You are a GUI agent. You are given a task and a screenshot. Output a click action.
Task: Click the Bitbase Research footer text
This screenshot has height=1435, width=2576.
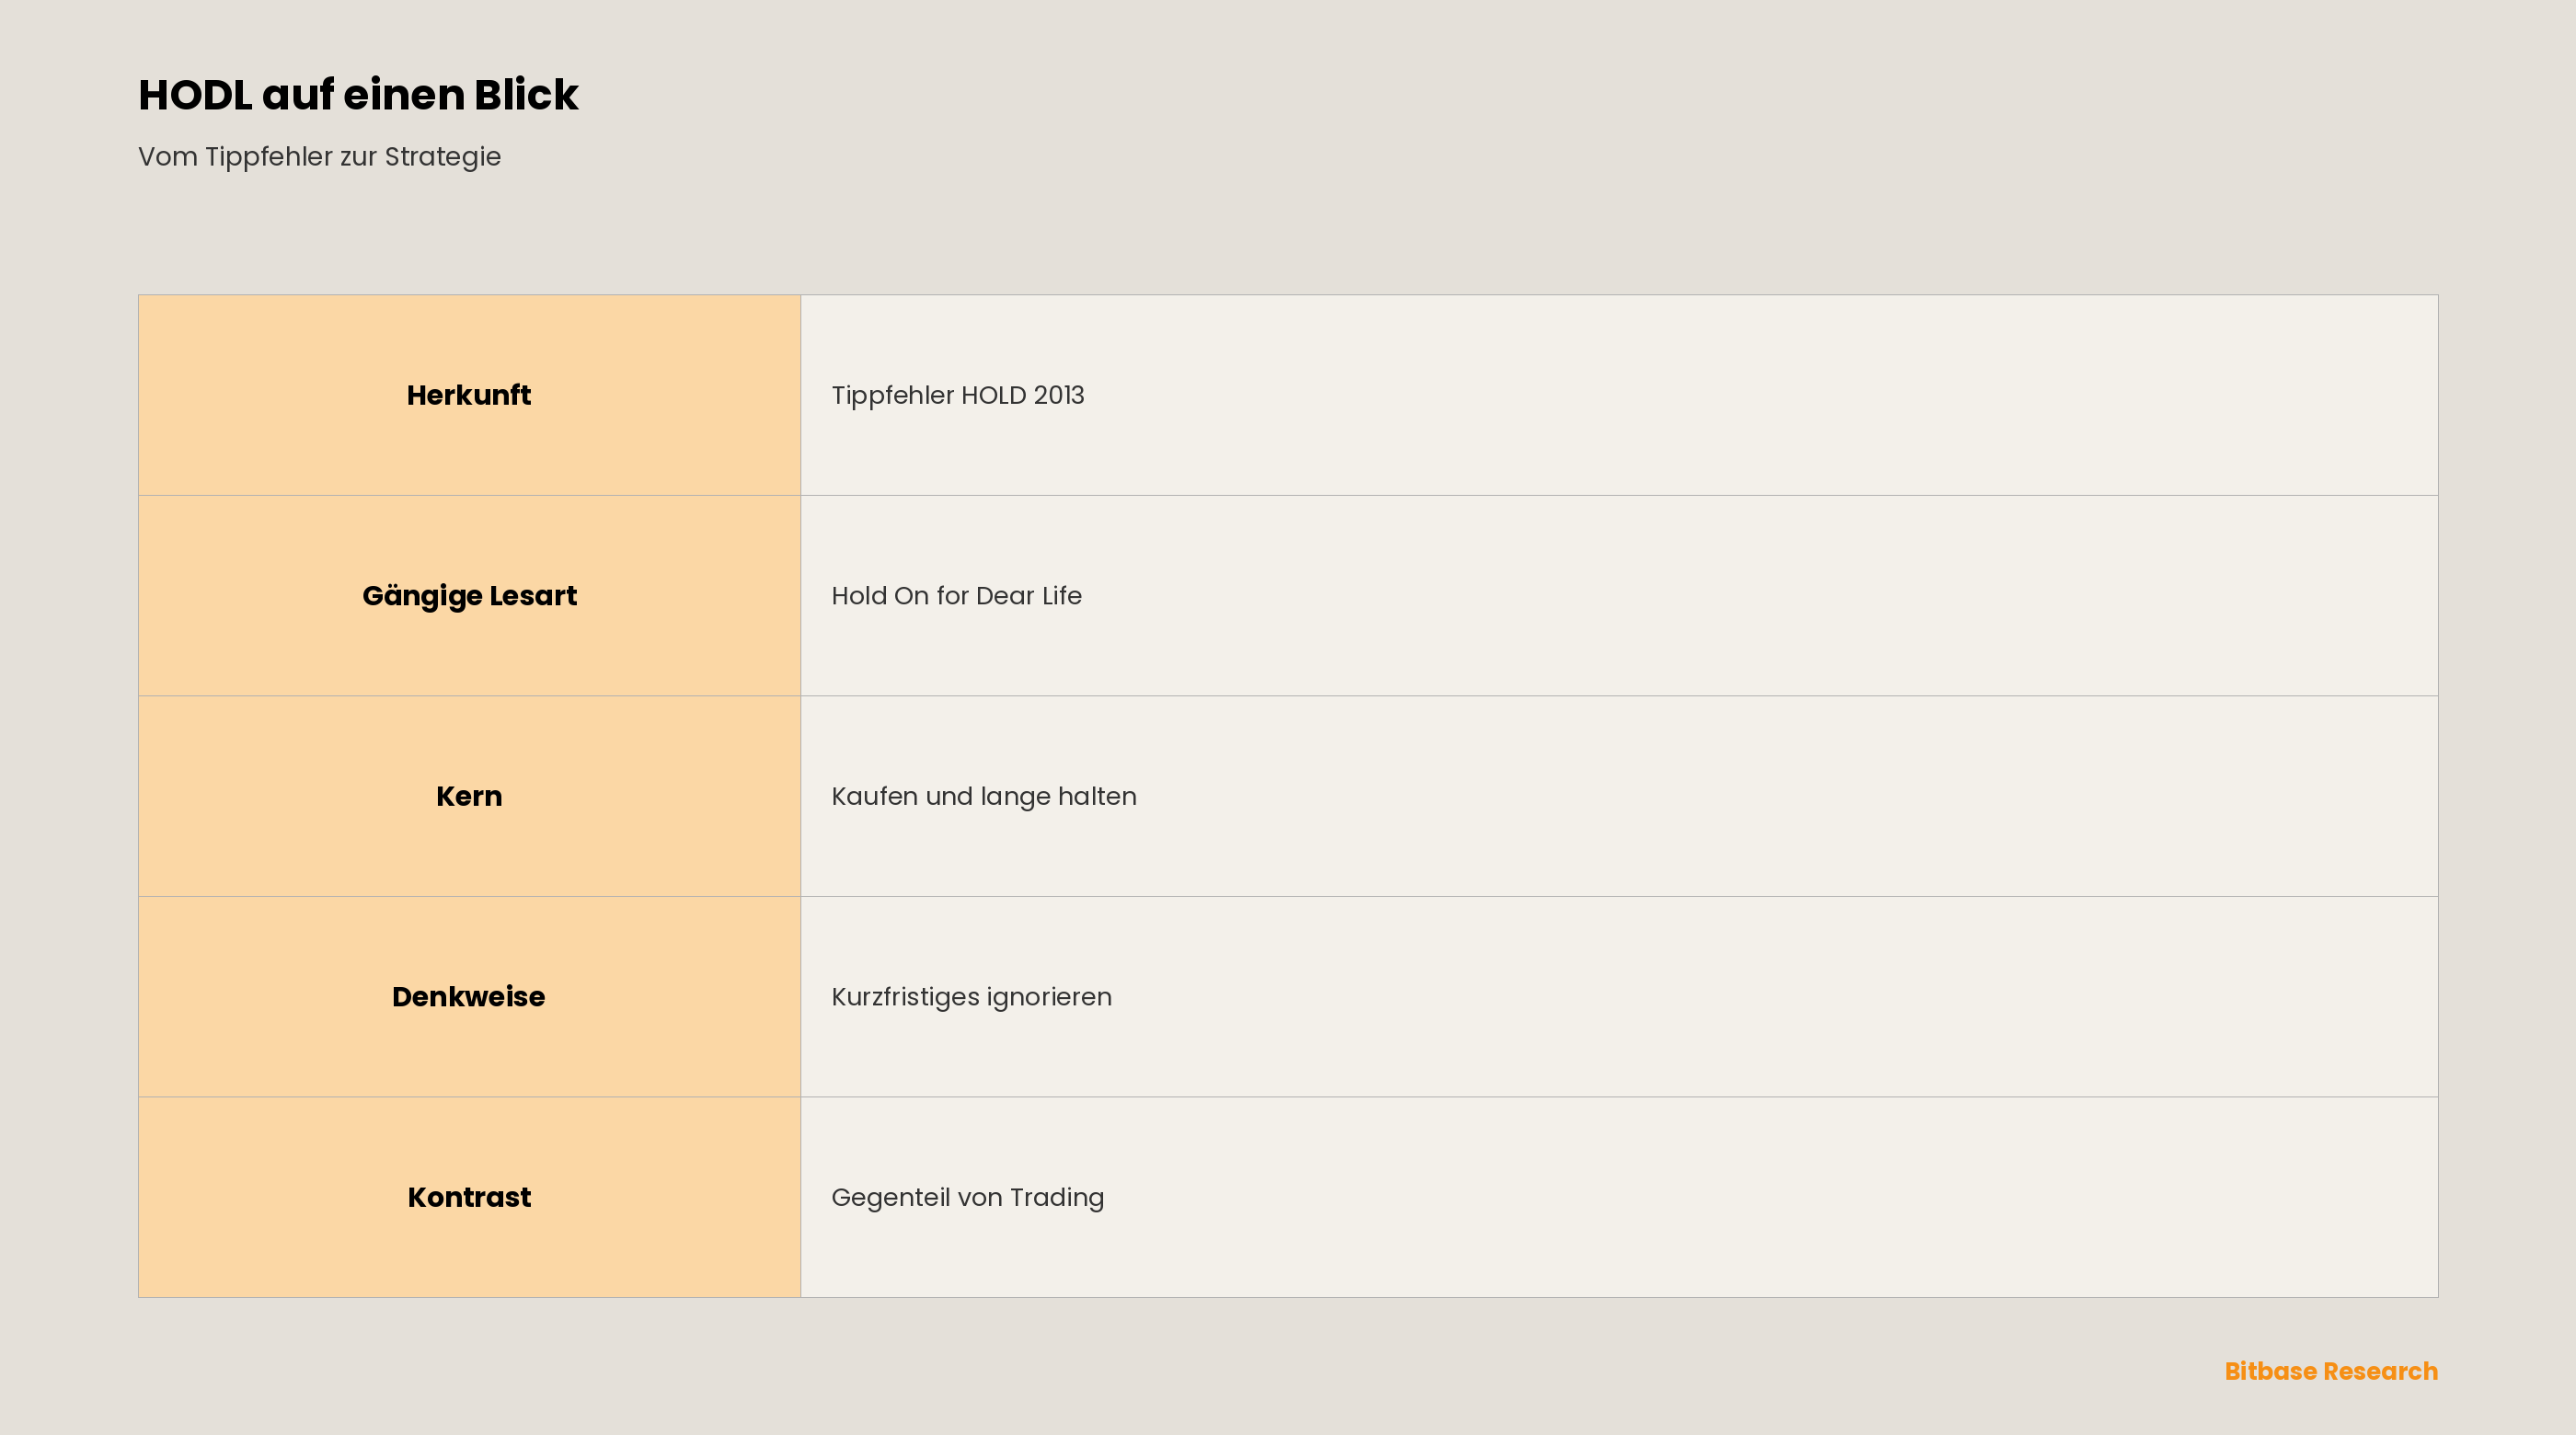point(2331,1371)
